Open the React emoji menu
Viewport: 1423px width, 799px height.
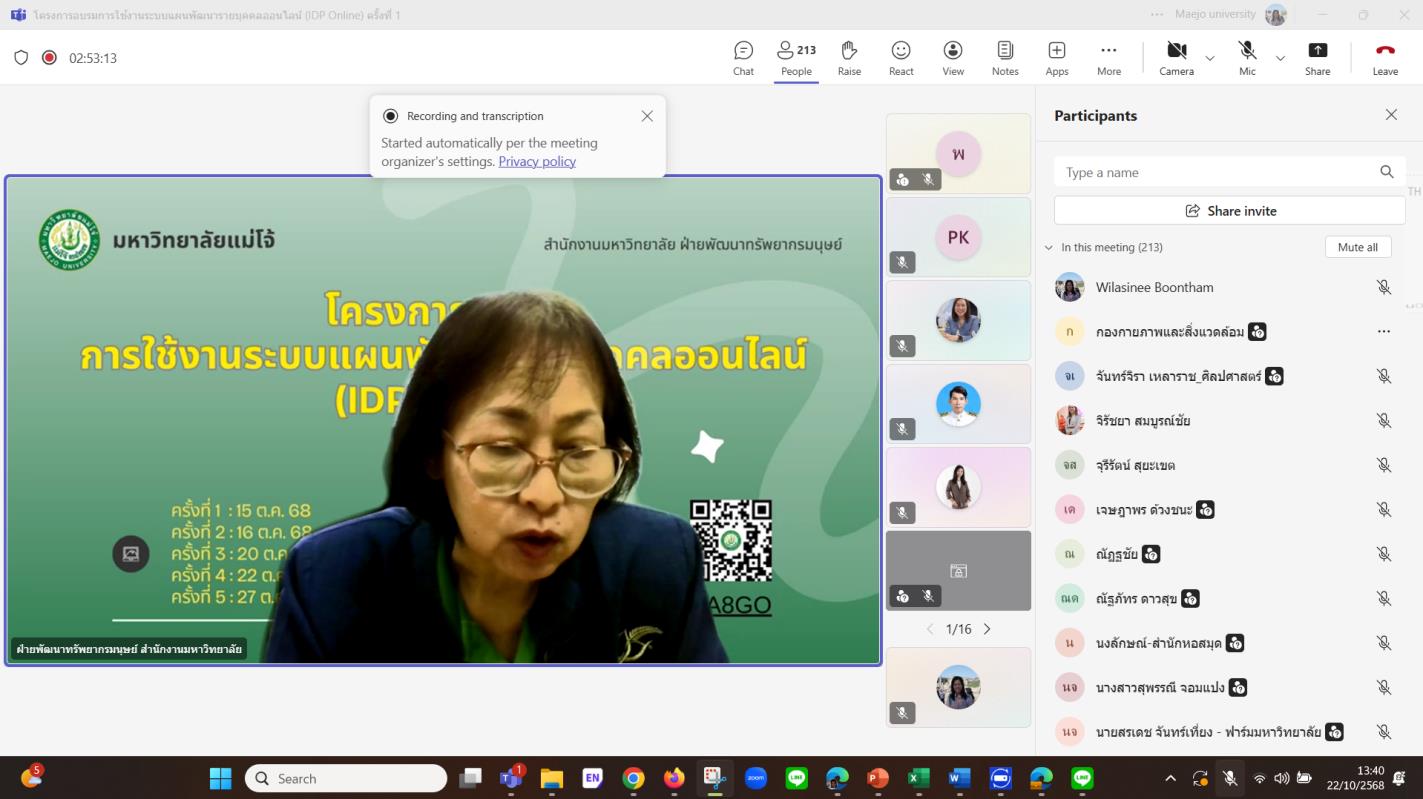(x=901, y=58)
